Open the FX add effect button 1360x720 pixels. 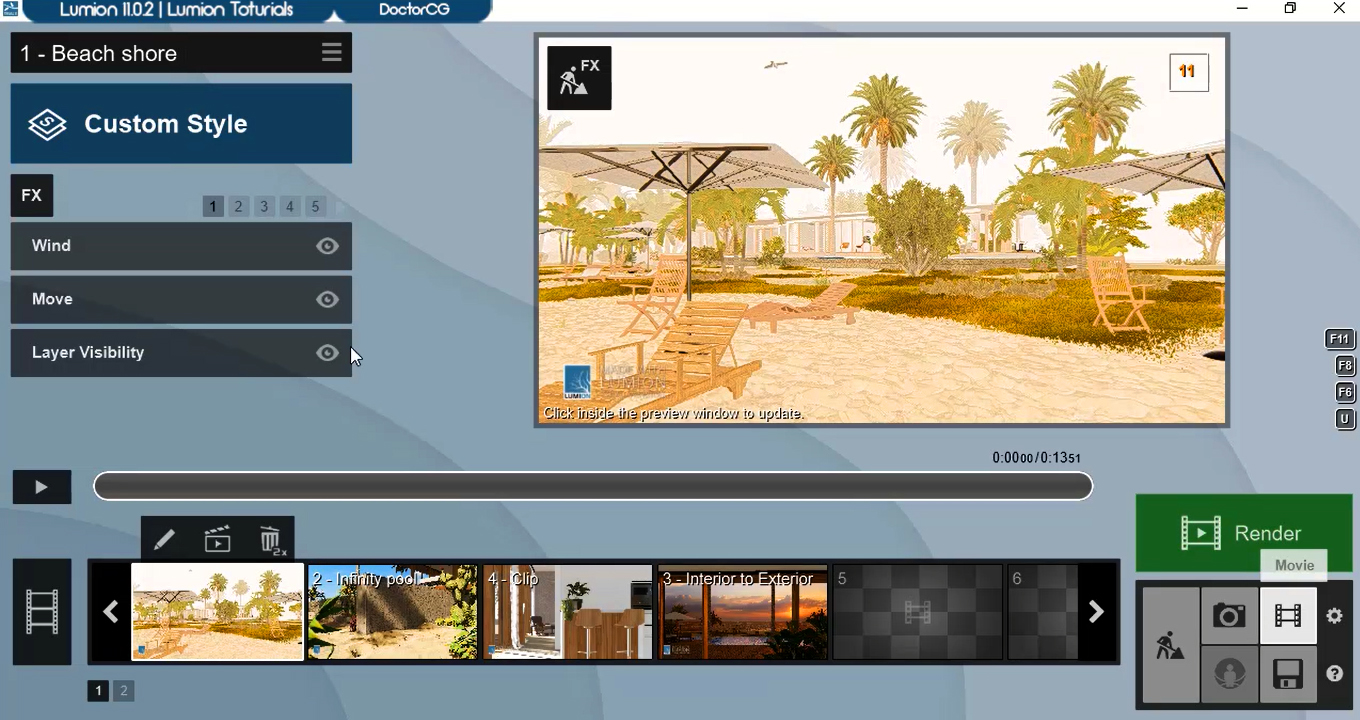coord(32,196)
